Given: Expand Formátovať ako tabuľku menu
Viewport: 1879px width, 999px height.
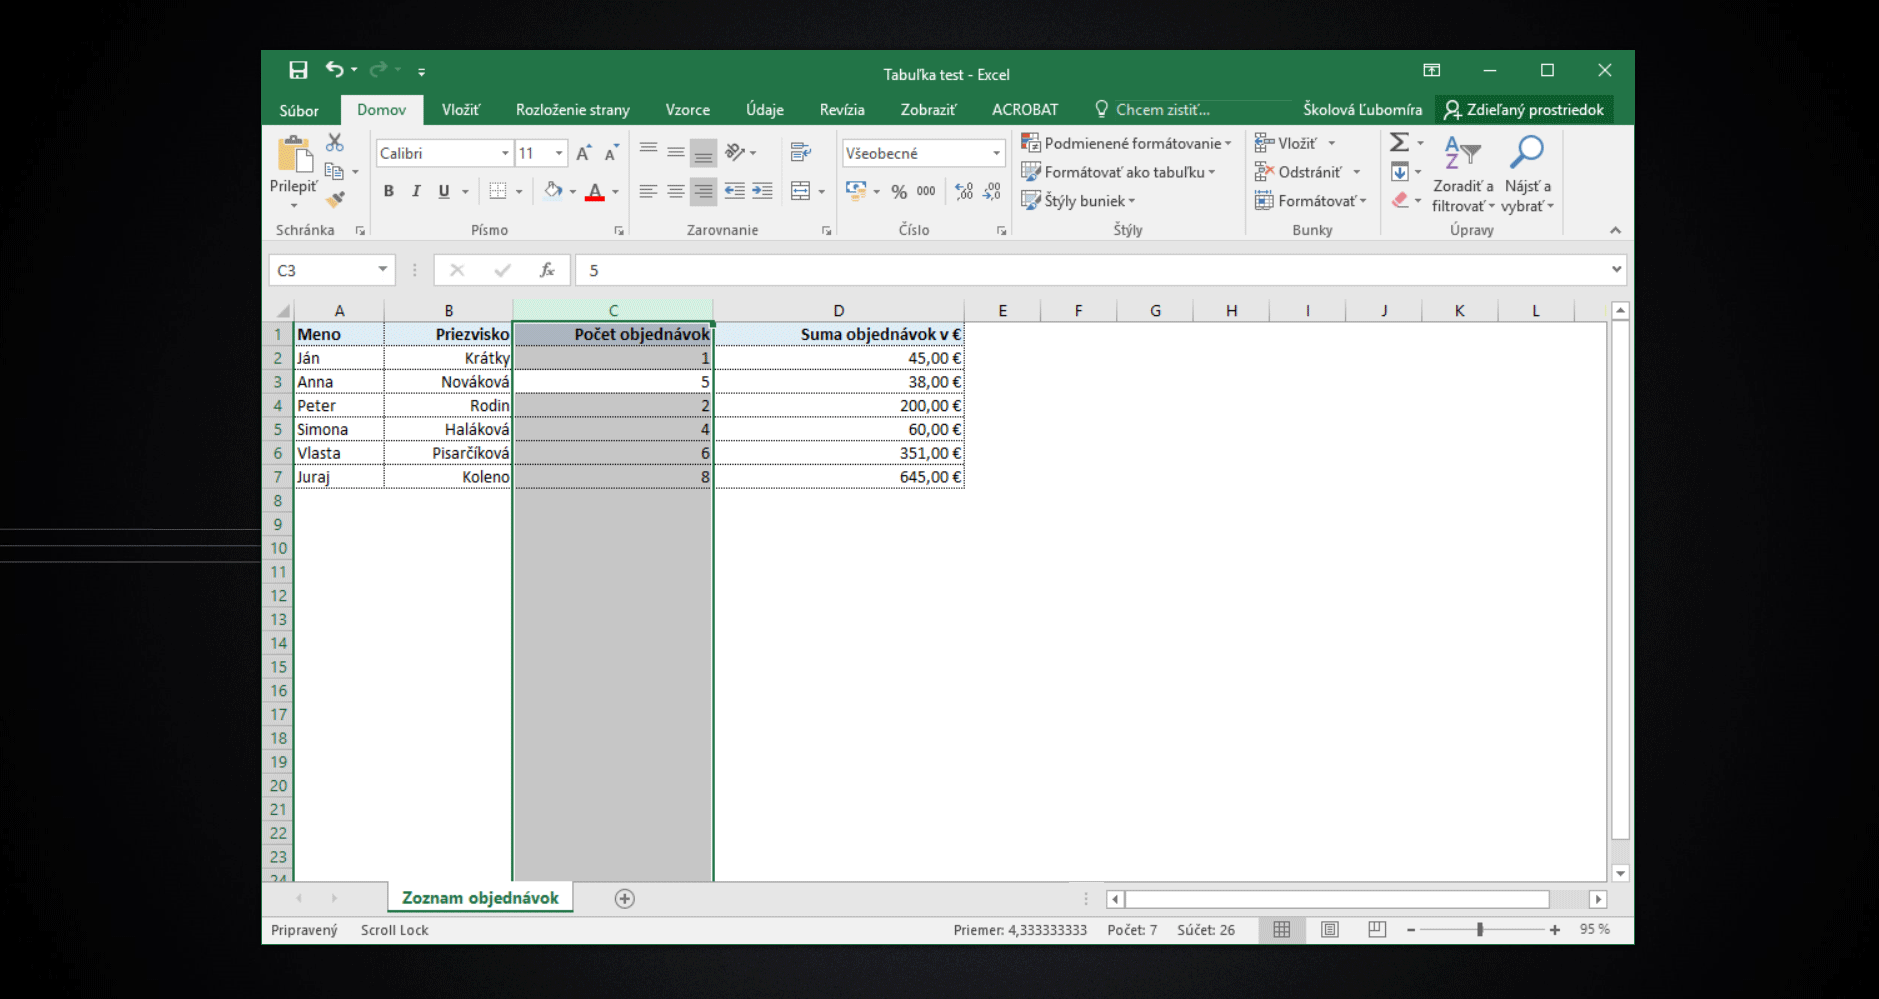Looking at the screenshot, I should click(x=1118, y=172).
